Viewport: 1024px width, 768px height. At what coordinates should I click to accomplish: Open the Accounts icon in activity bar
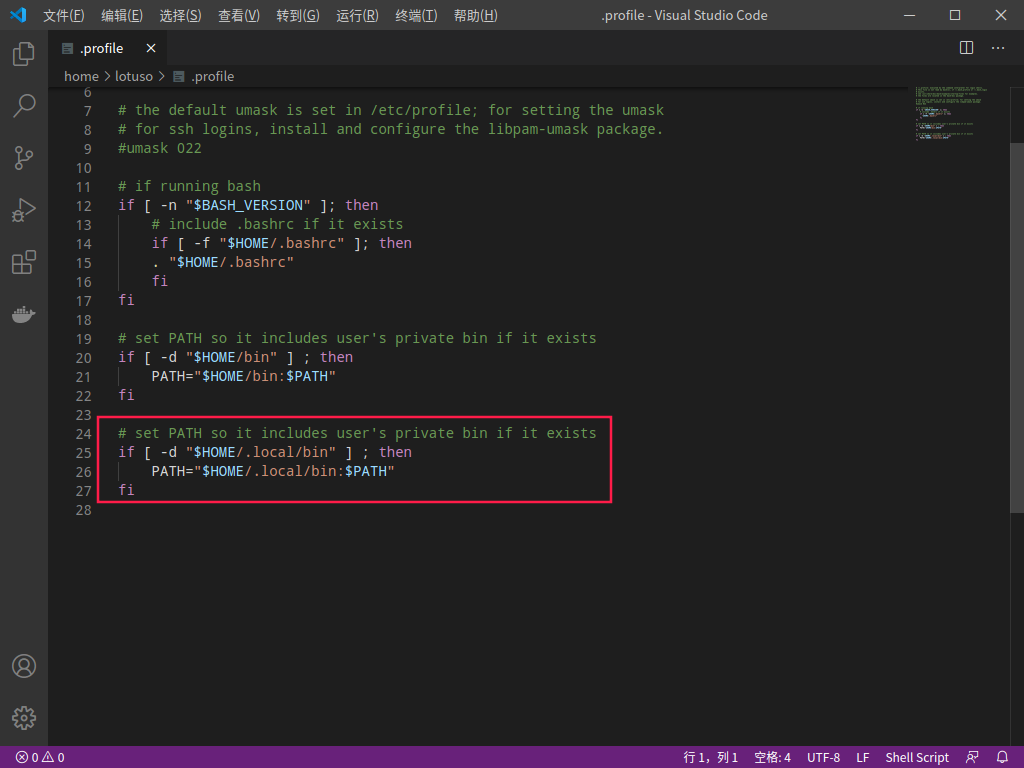tap(24, 666)
